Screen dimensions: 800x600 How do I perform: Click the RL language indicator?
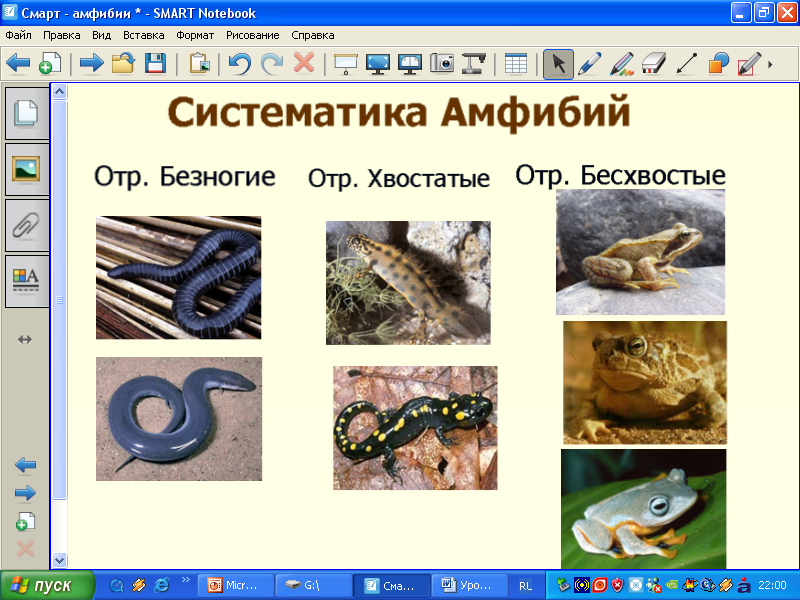tap(526, 586)
